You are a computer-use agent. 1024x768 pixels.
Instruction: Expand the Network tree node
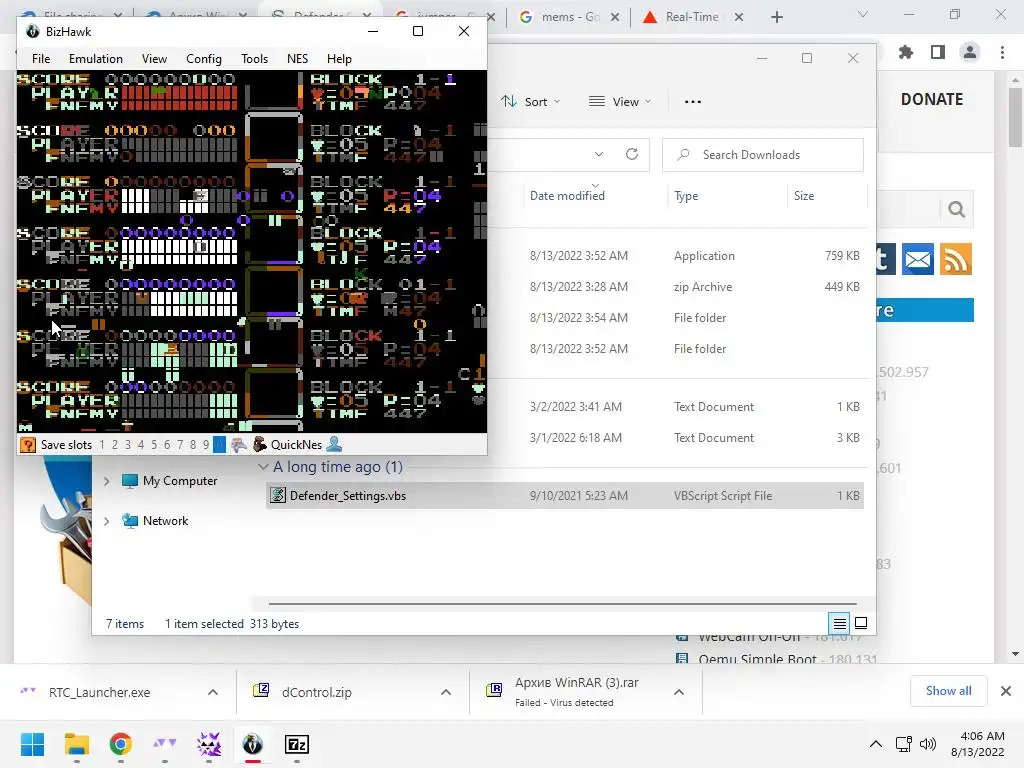[106, 521]
